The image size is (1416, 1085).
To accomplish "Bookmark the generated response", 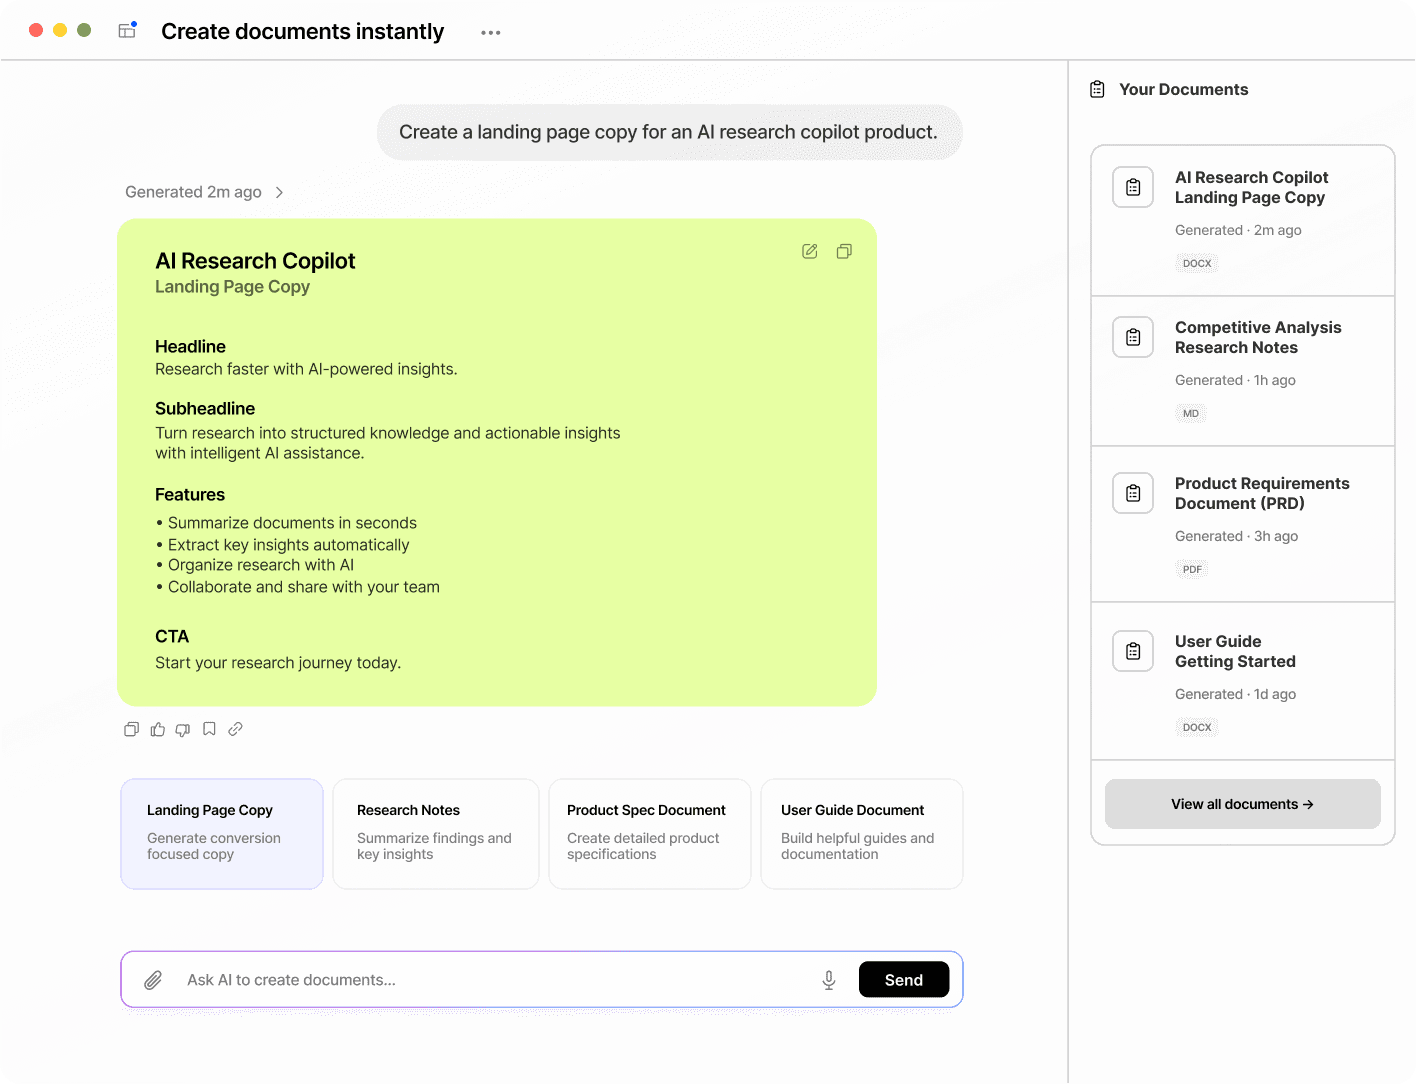I will point(209,729).
